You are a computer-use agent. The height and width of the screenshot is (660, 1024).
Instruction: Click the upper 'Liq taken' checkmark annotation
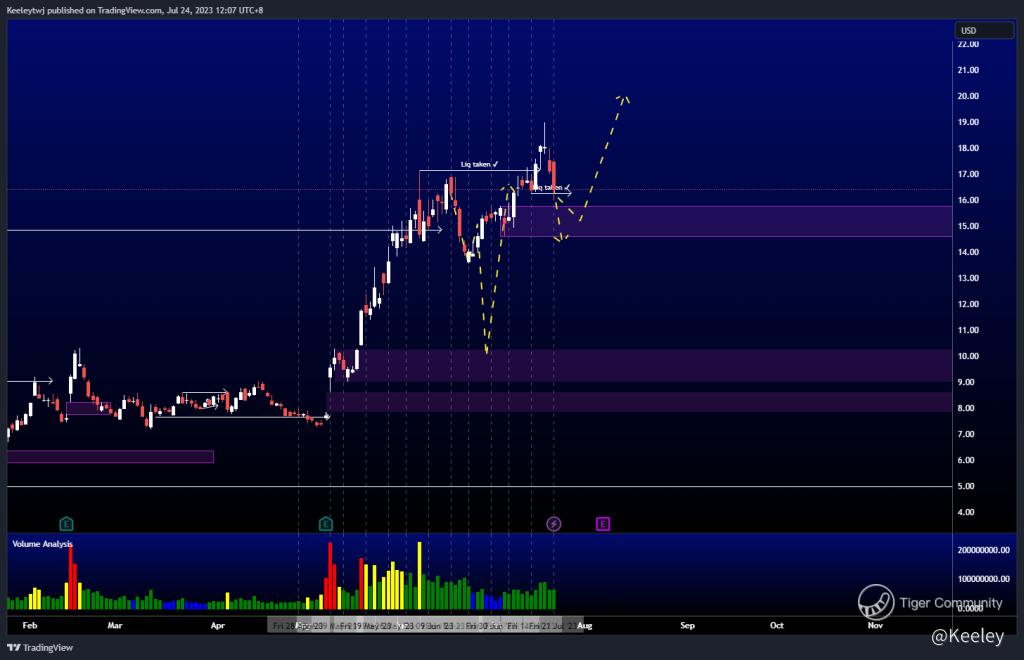click(x=479, y=165)
